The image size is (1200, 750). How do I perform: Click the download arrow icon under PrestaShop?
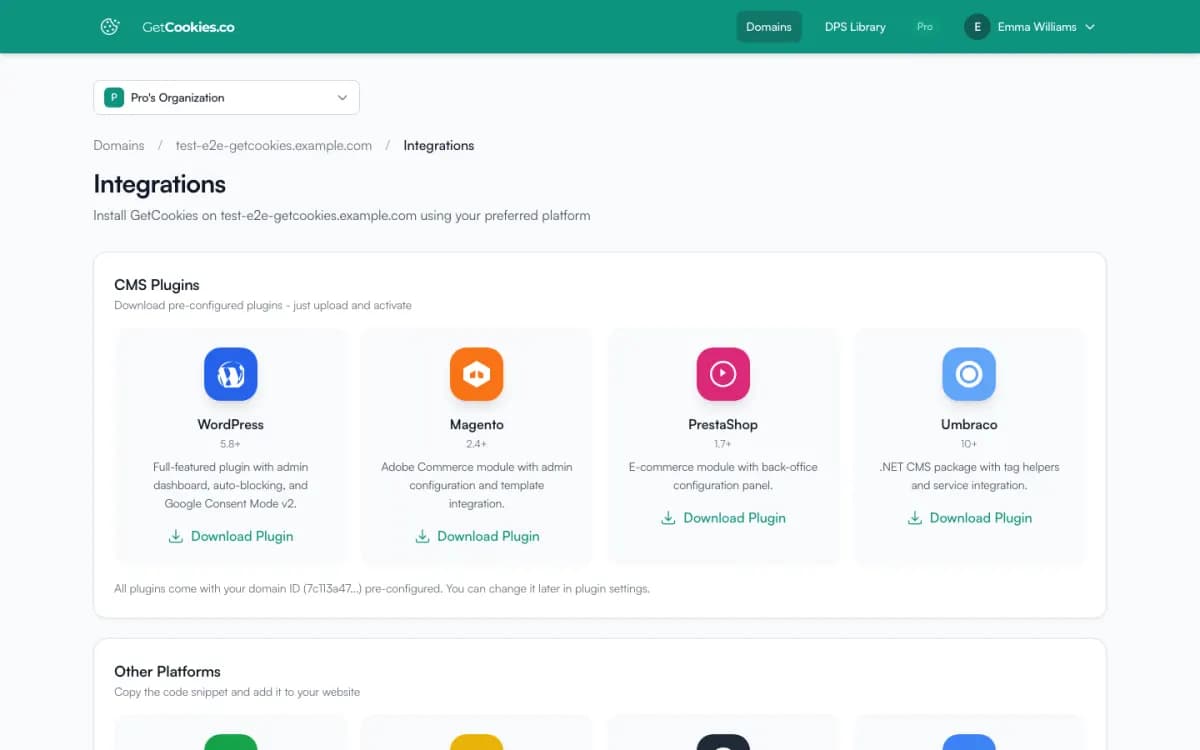click(x=668, y=518)
